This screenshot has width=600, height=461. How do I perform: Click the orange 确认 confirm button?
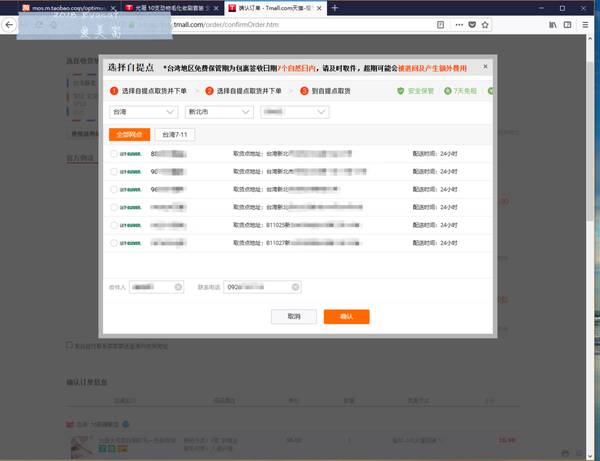(x=346, y=316)
